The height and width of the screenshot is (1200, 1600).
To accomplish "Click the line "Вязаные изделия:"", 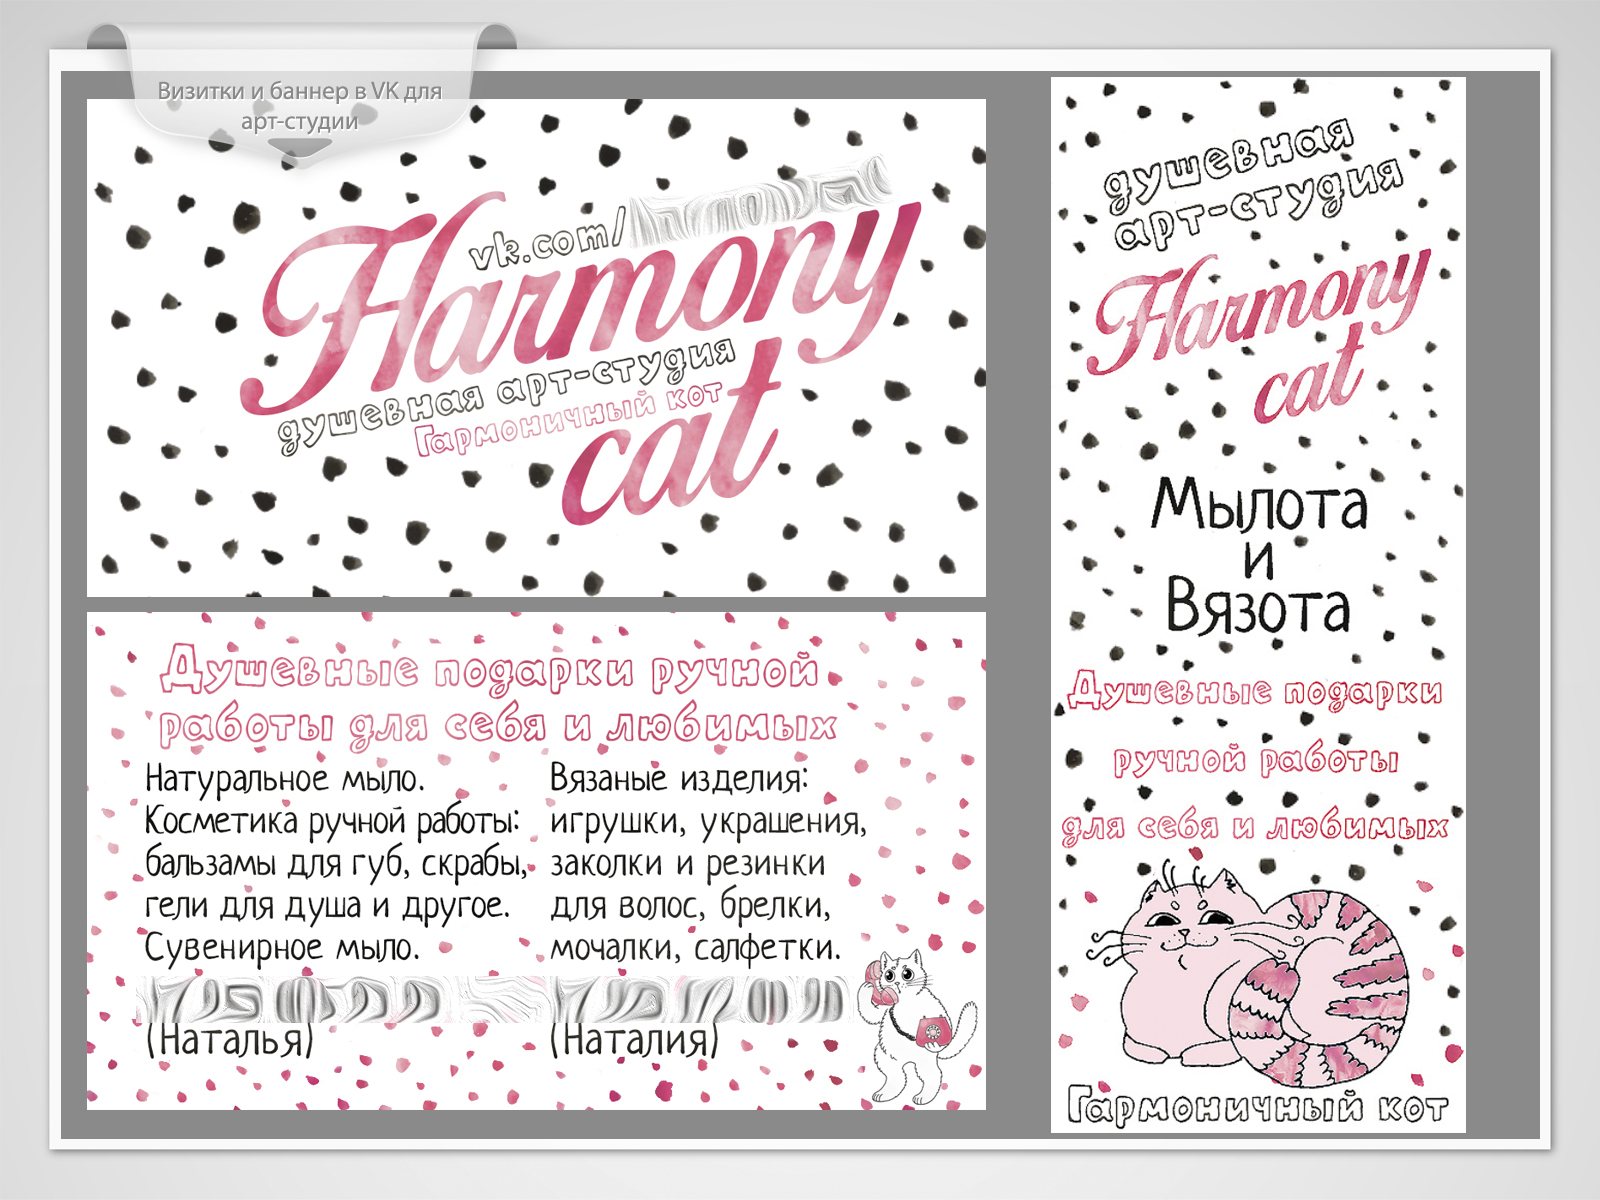I will pos(679,778).
